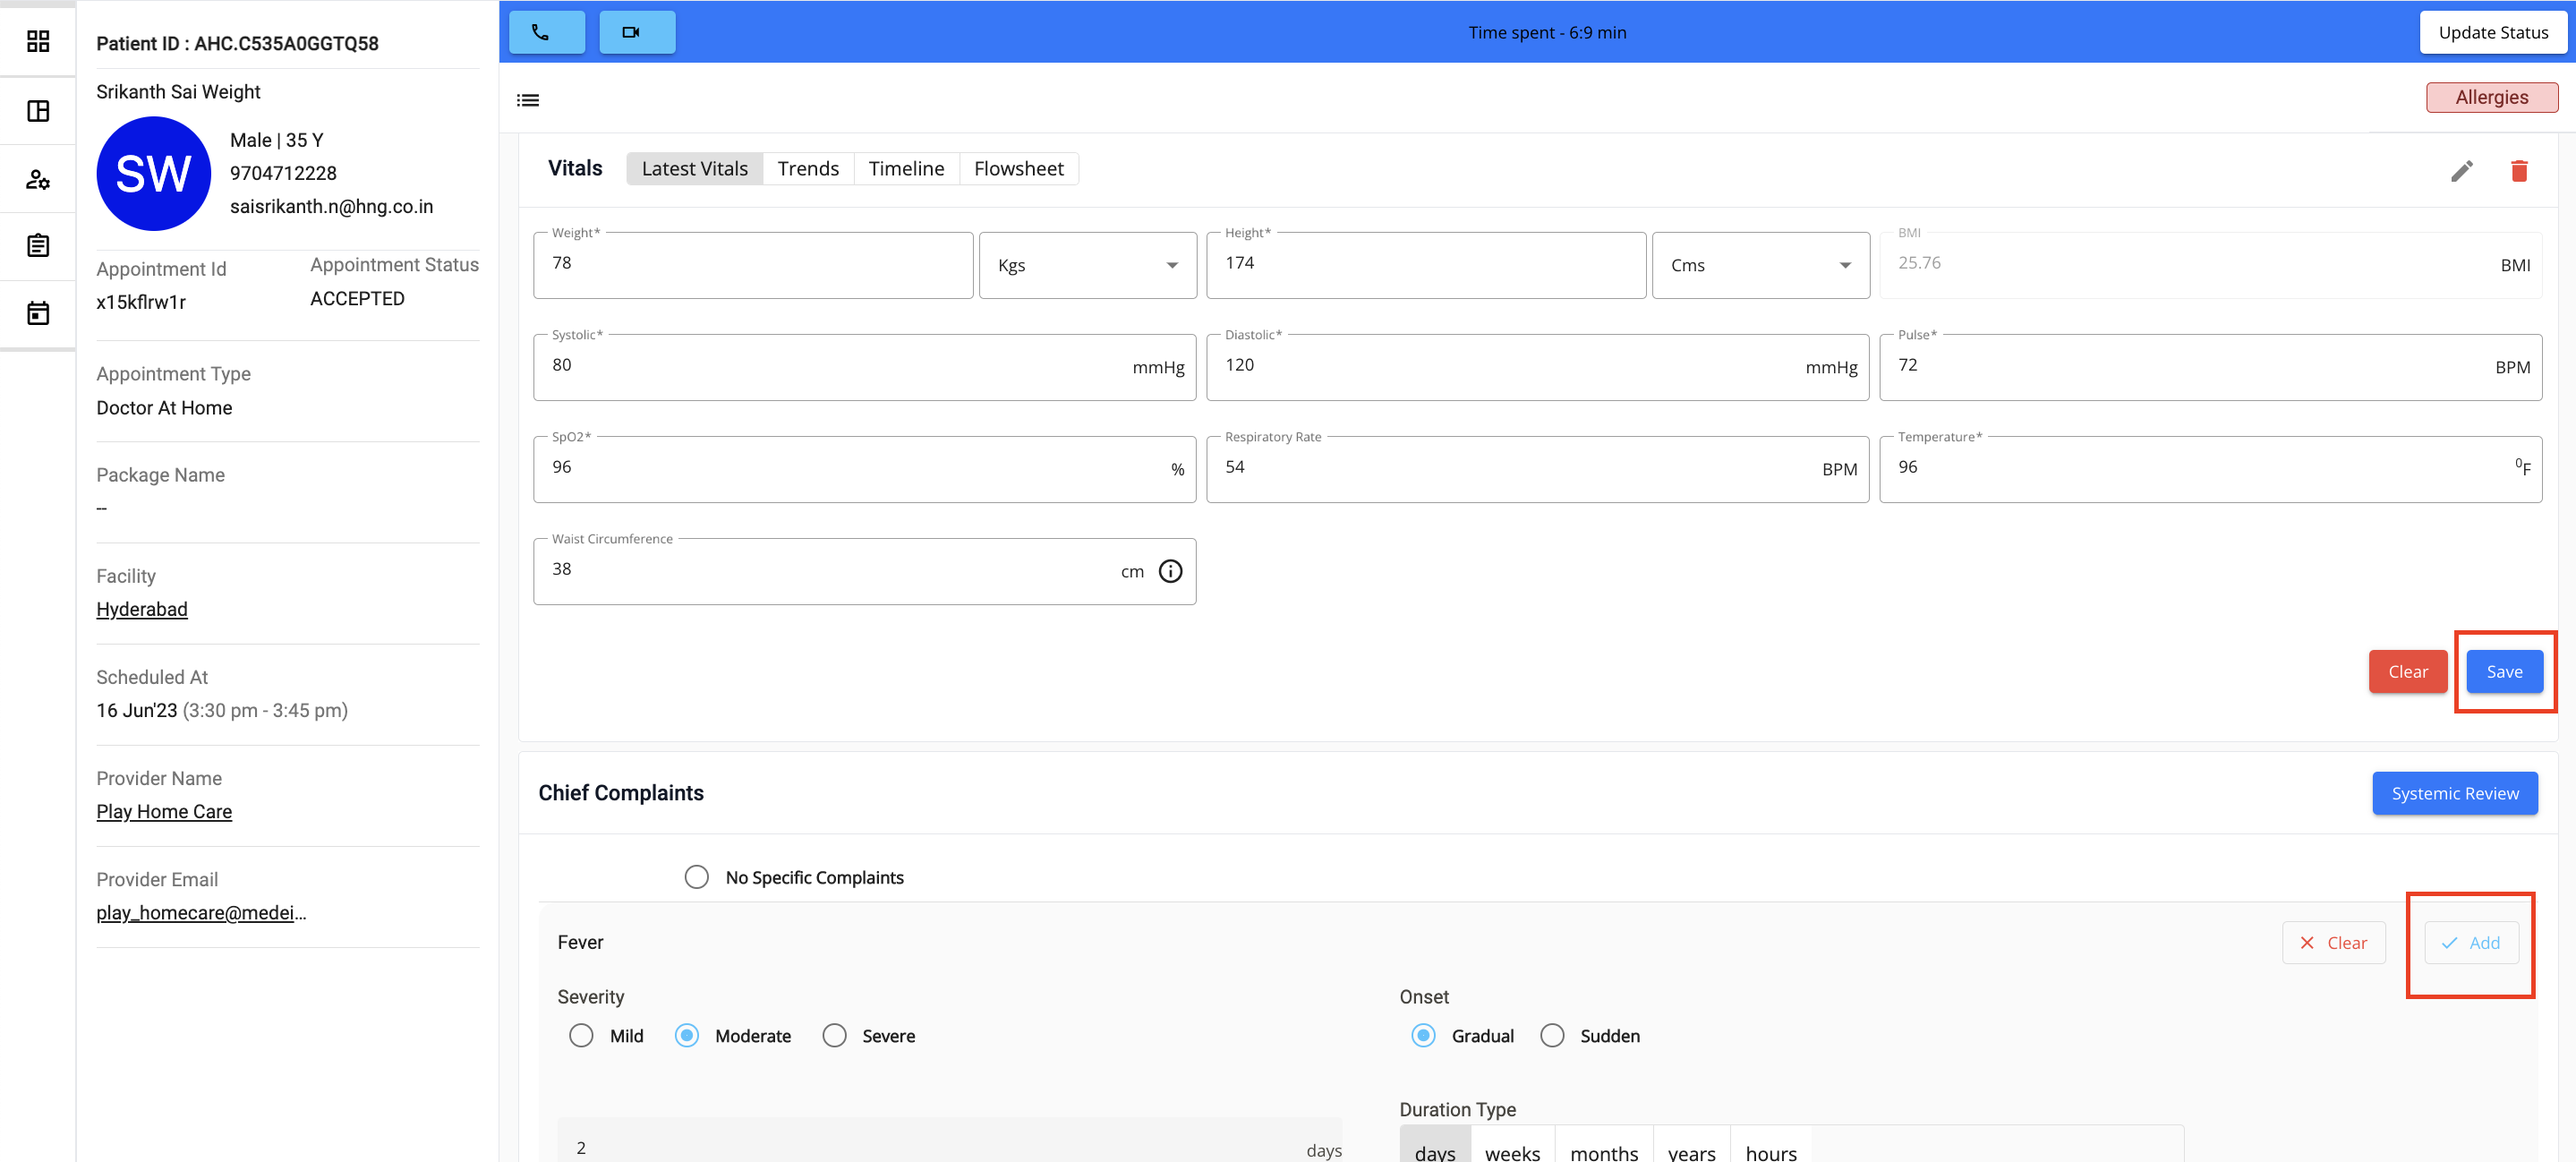Open the Flowsheet tab
Screen dimensions: 2576x1162
pyautogui.click(x=1017, y=169)
